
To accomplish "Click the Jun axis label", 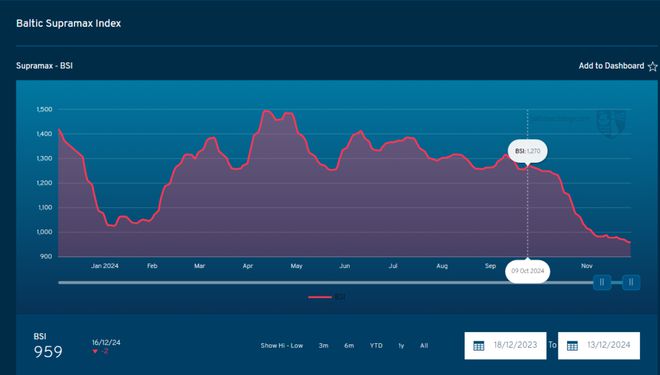I will tap(345, 266).
